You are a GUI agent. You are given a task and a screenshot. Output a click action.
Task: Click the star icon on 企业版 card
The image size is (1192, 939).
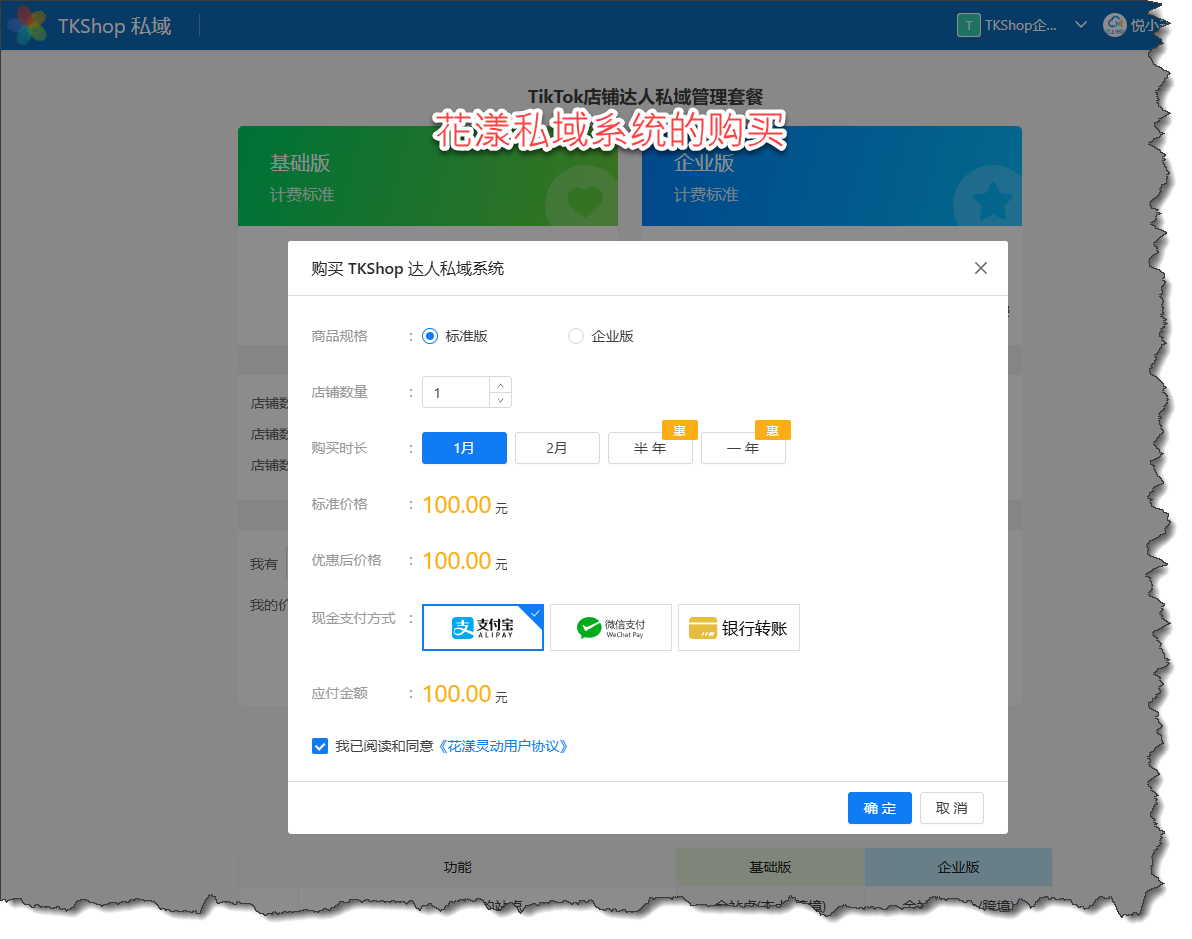coord(991,201)
